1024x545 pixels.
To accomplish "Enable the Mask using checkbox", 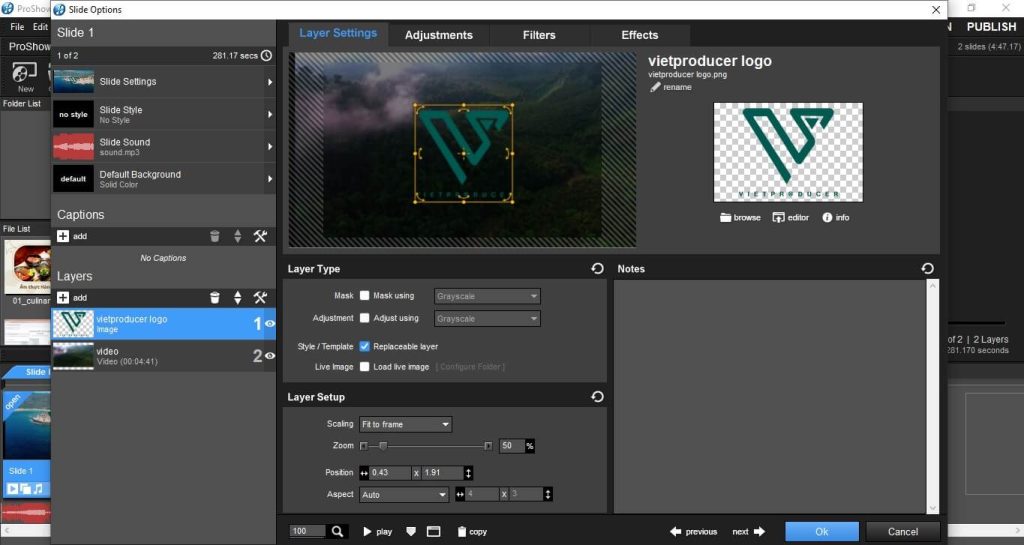I will pyautogui.click(x=365, y=296).
